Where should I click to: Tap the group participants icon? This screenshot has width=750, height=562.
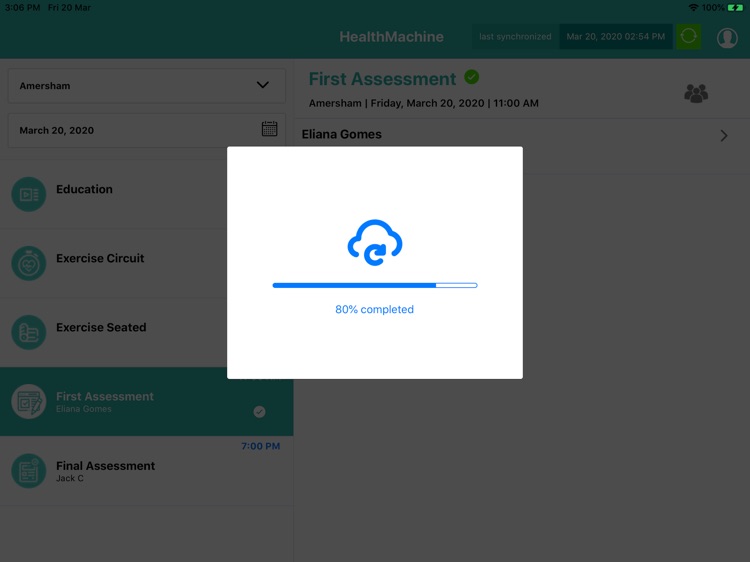[x=696, y=93]
